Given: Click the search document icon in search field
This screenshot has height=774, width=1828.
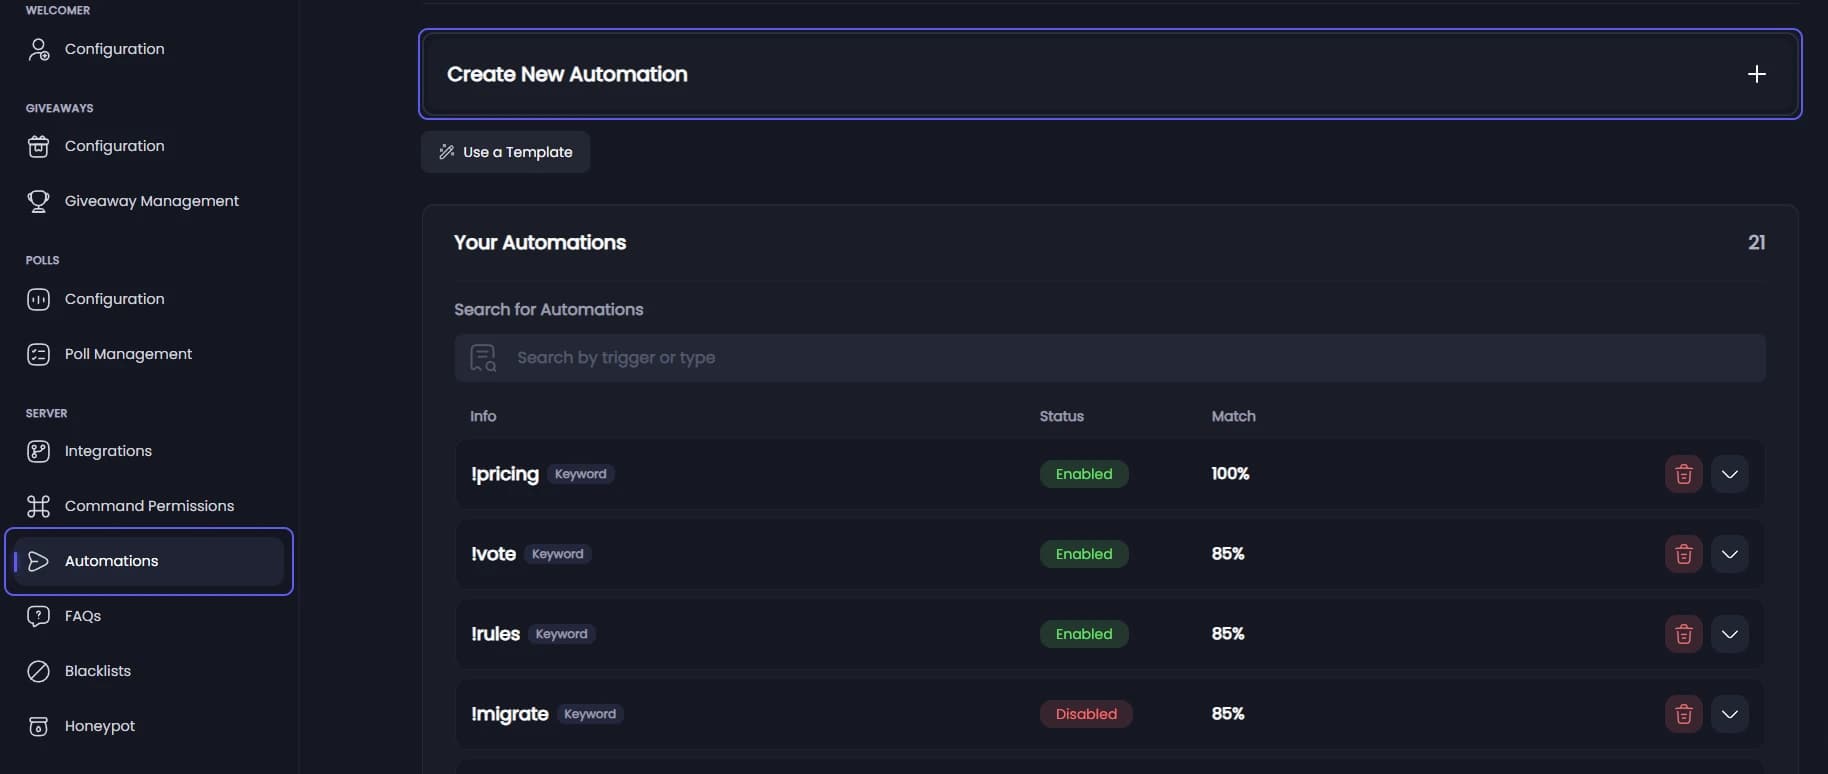Looking at the screenshot, I should point(483,358).
